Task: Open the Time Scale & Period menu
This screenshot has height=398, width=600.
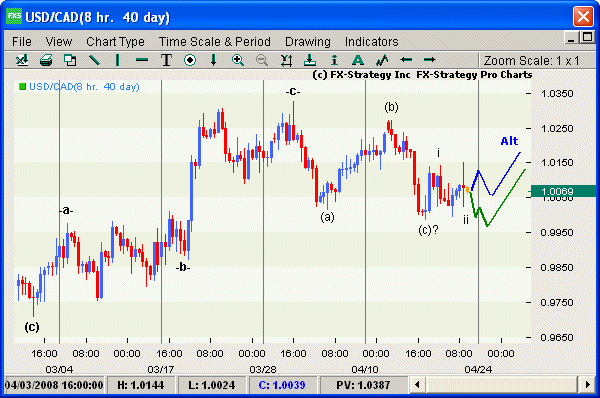Action: pos(215,41)
